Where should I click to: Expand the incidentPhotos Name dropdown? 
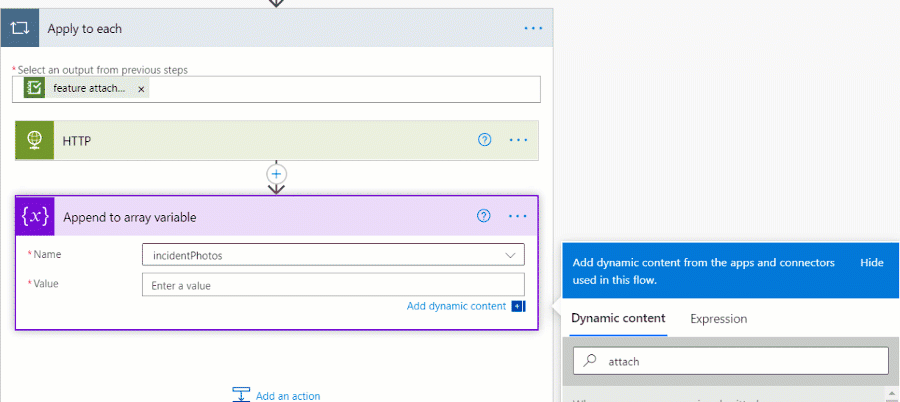click(x=513, y=256)
